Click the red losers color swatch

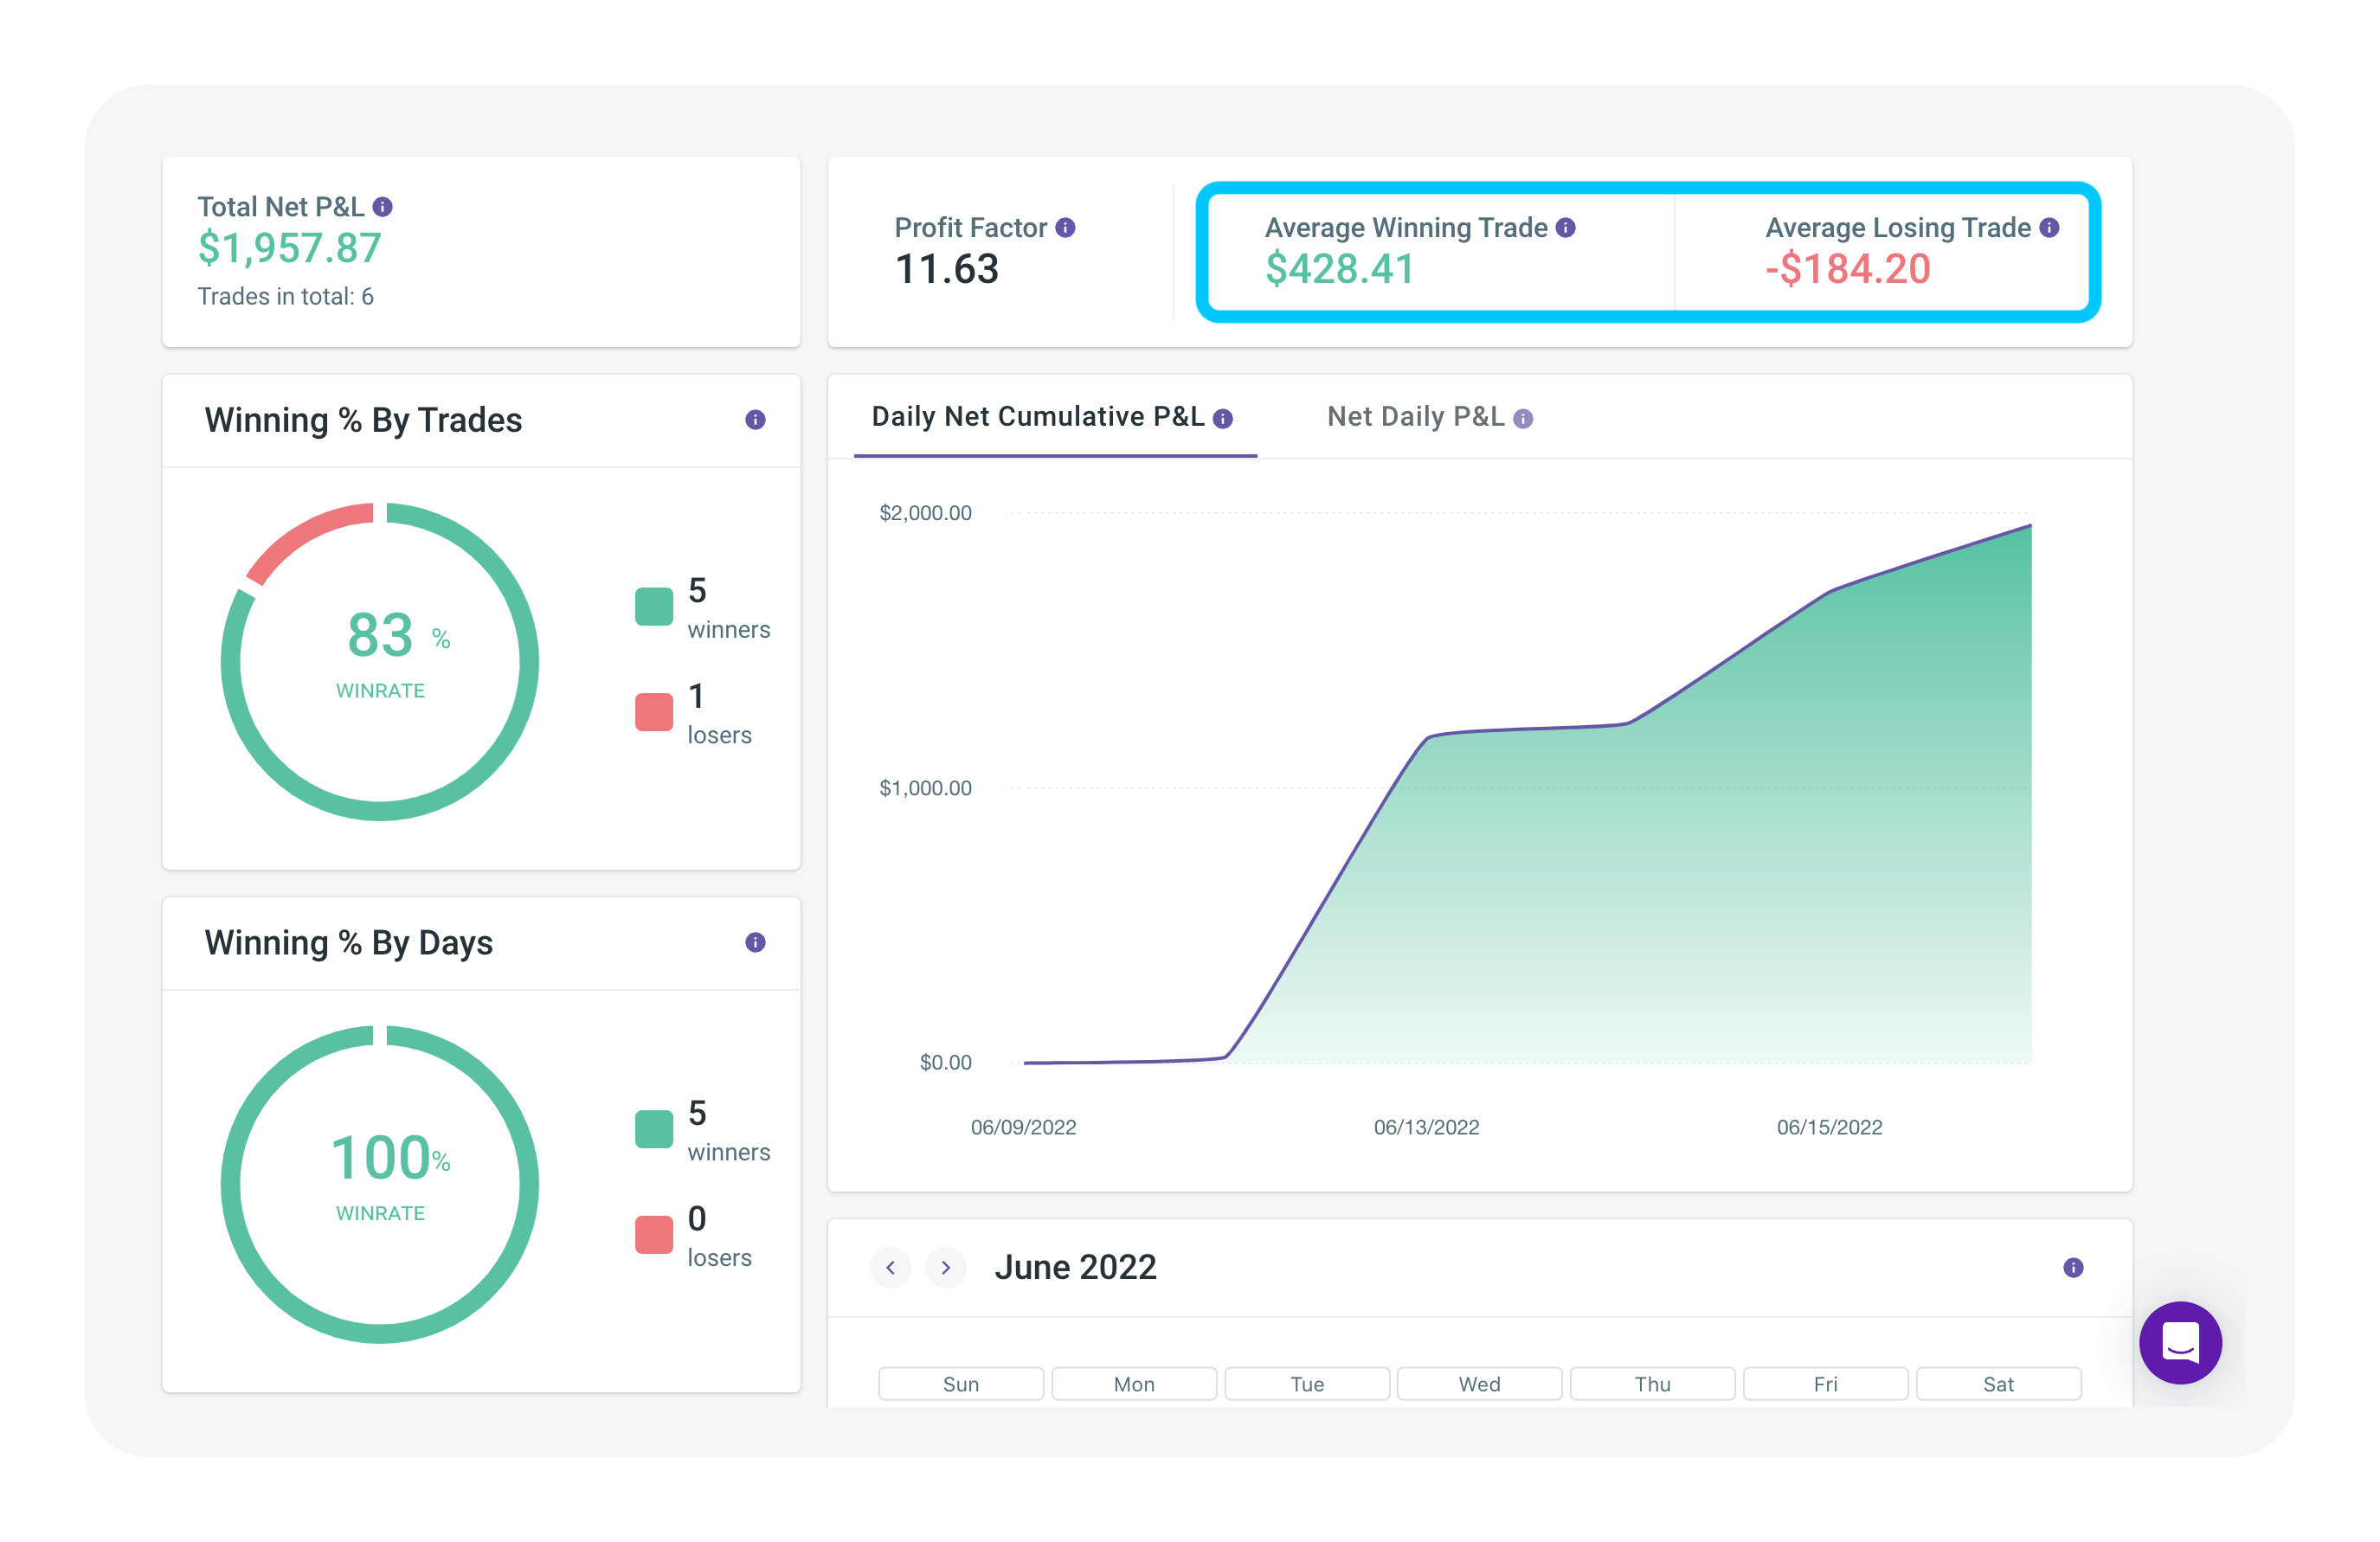653,1234
